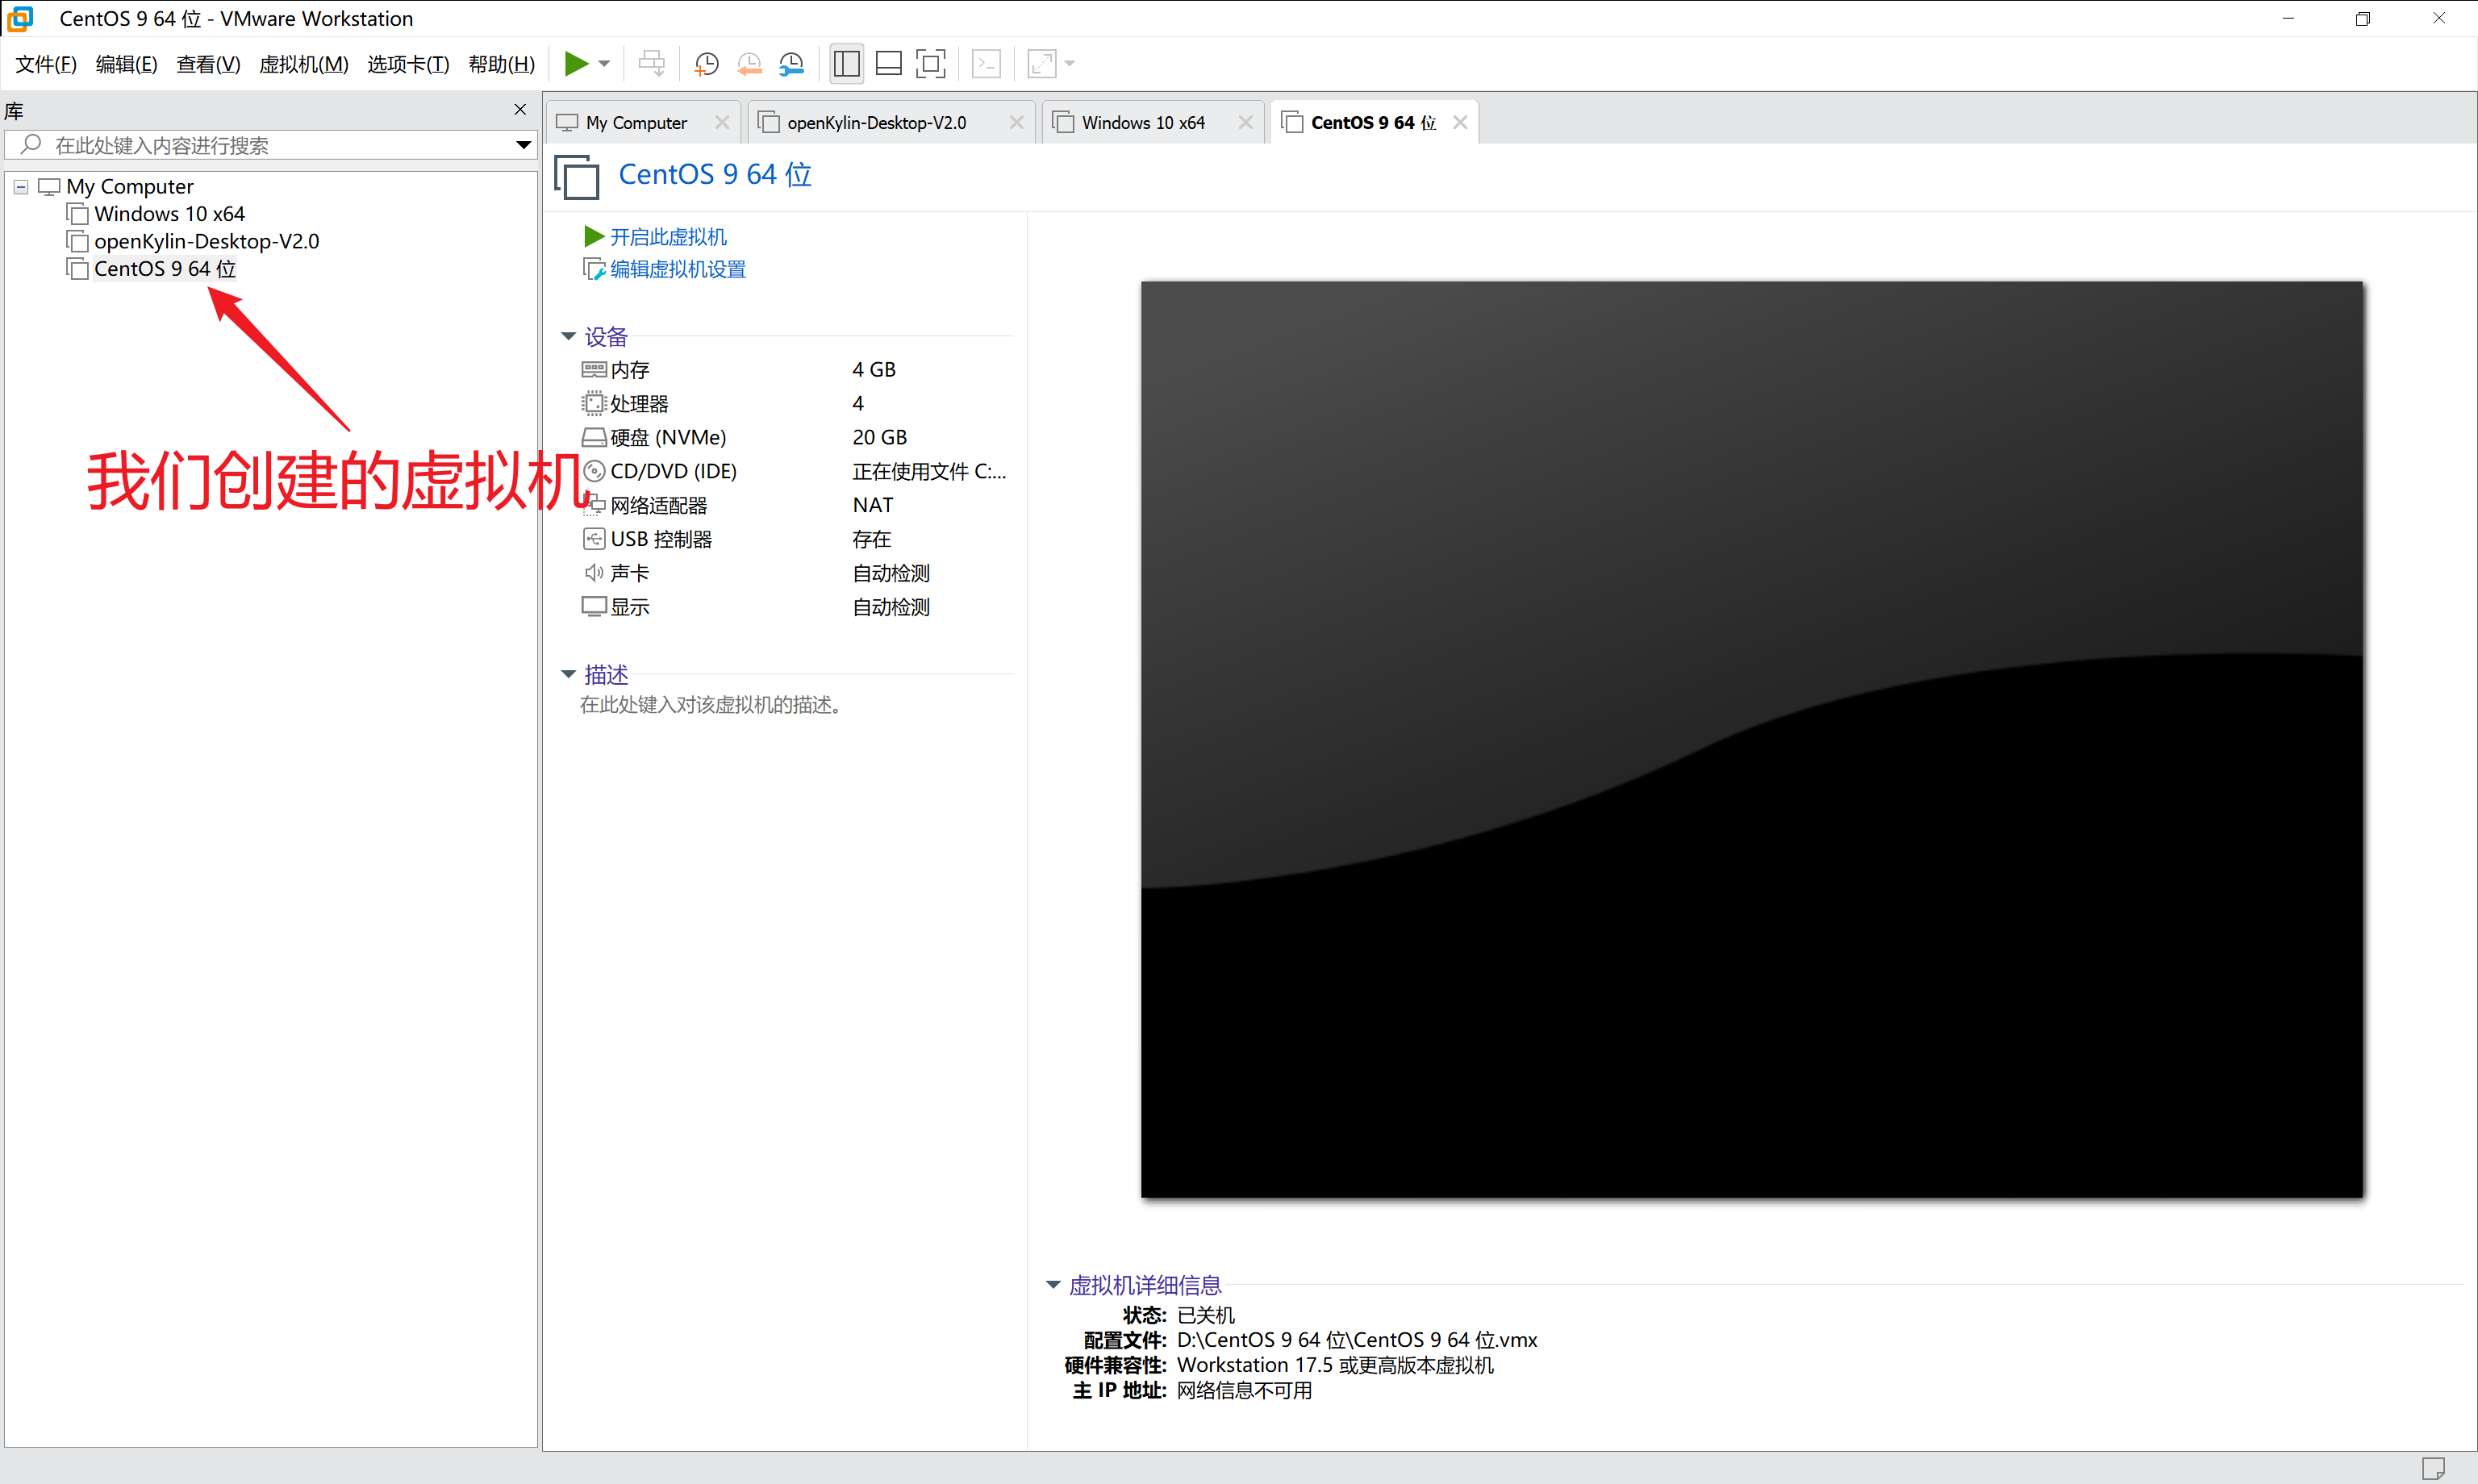Open the 帮助(H) menu
This screenshot has height=1484, width=2478.
pos(501,64)
